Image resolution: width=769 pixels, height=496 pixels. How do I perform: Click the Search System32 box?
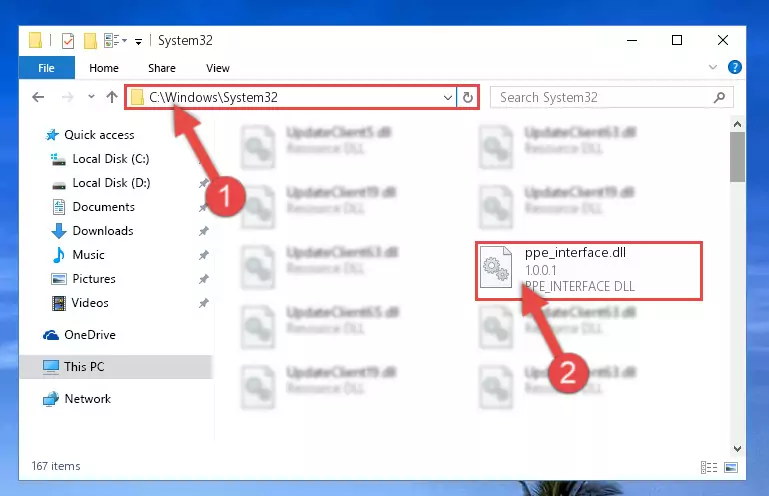[x=612, y=97]
